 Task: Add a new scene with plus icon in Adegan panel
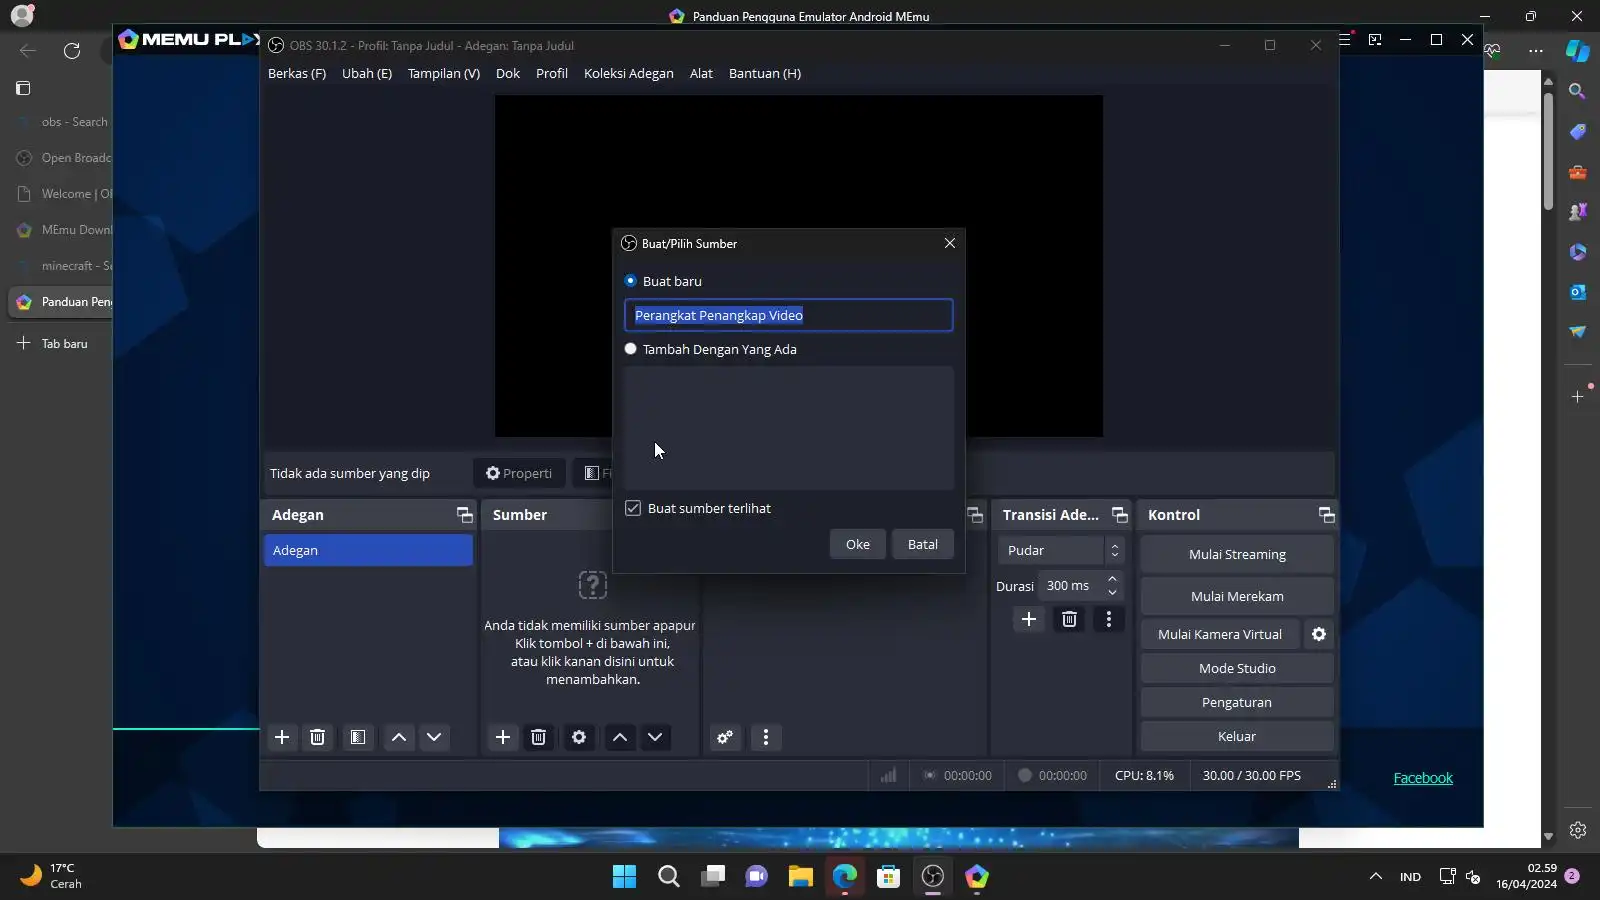coord(282,737)
